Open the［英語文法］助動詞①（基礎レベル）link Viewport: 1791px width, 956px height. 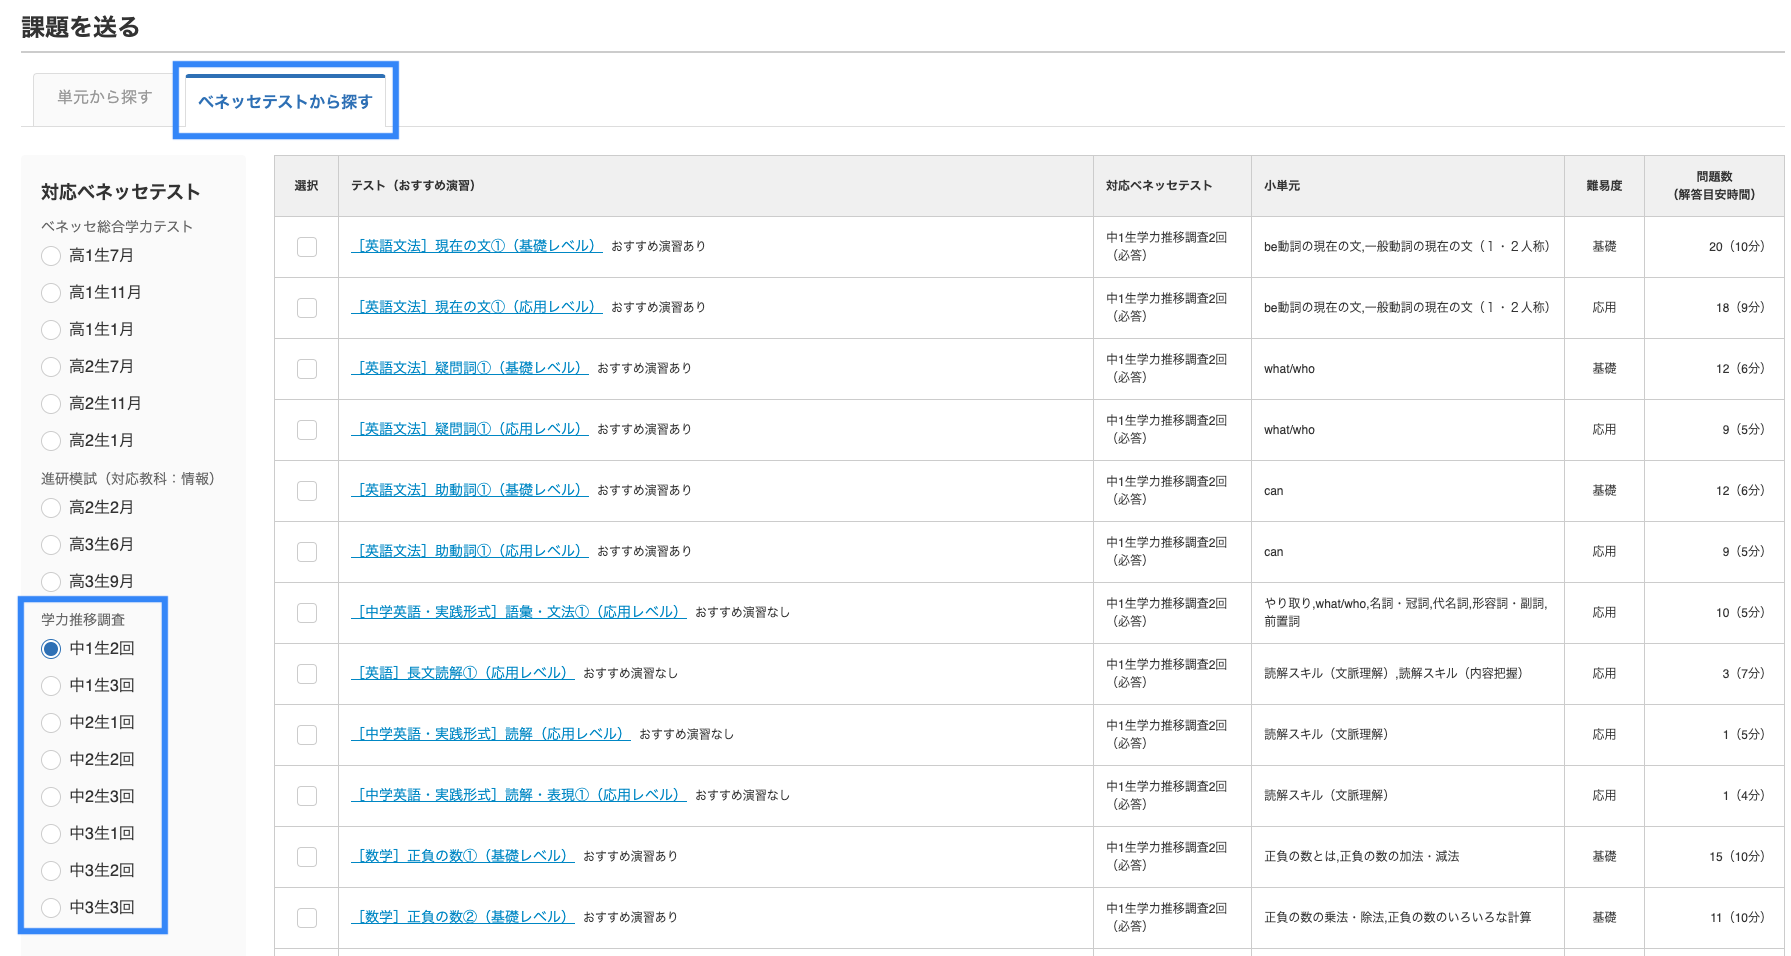click(x=470, y=490)
